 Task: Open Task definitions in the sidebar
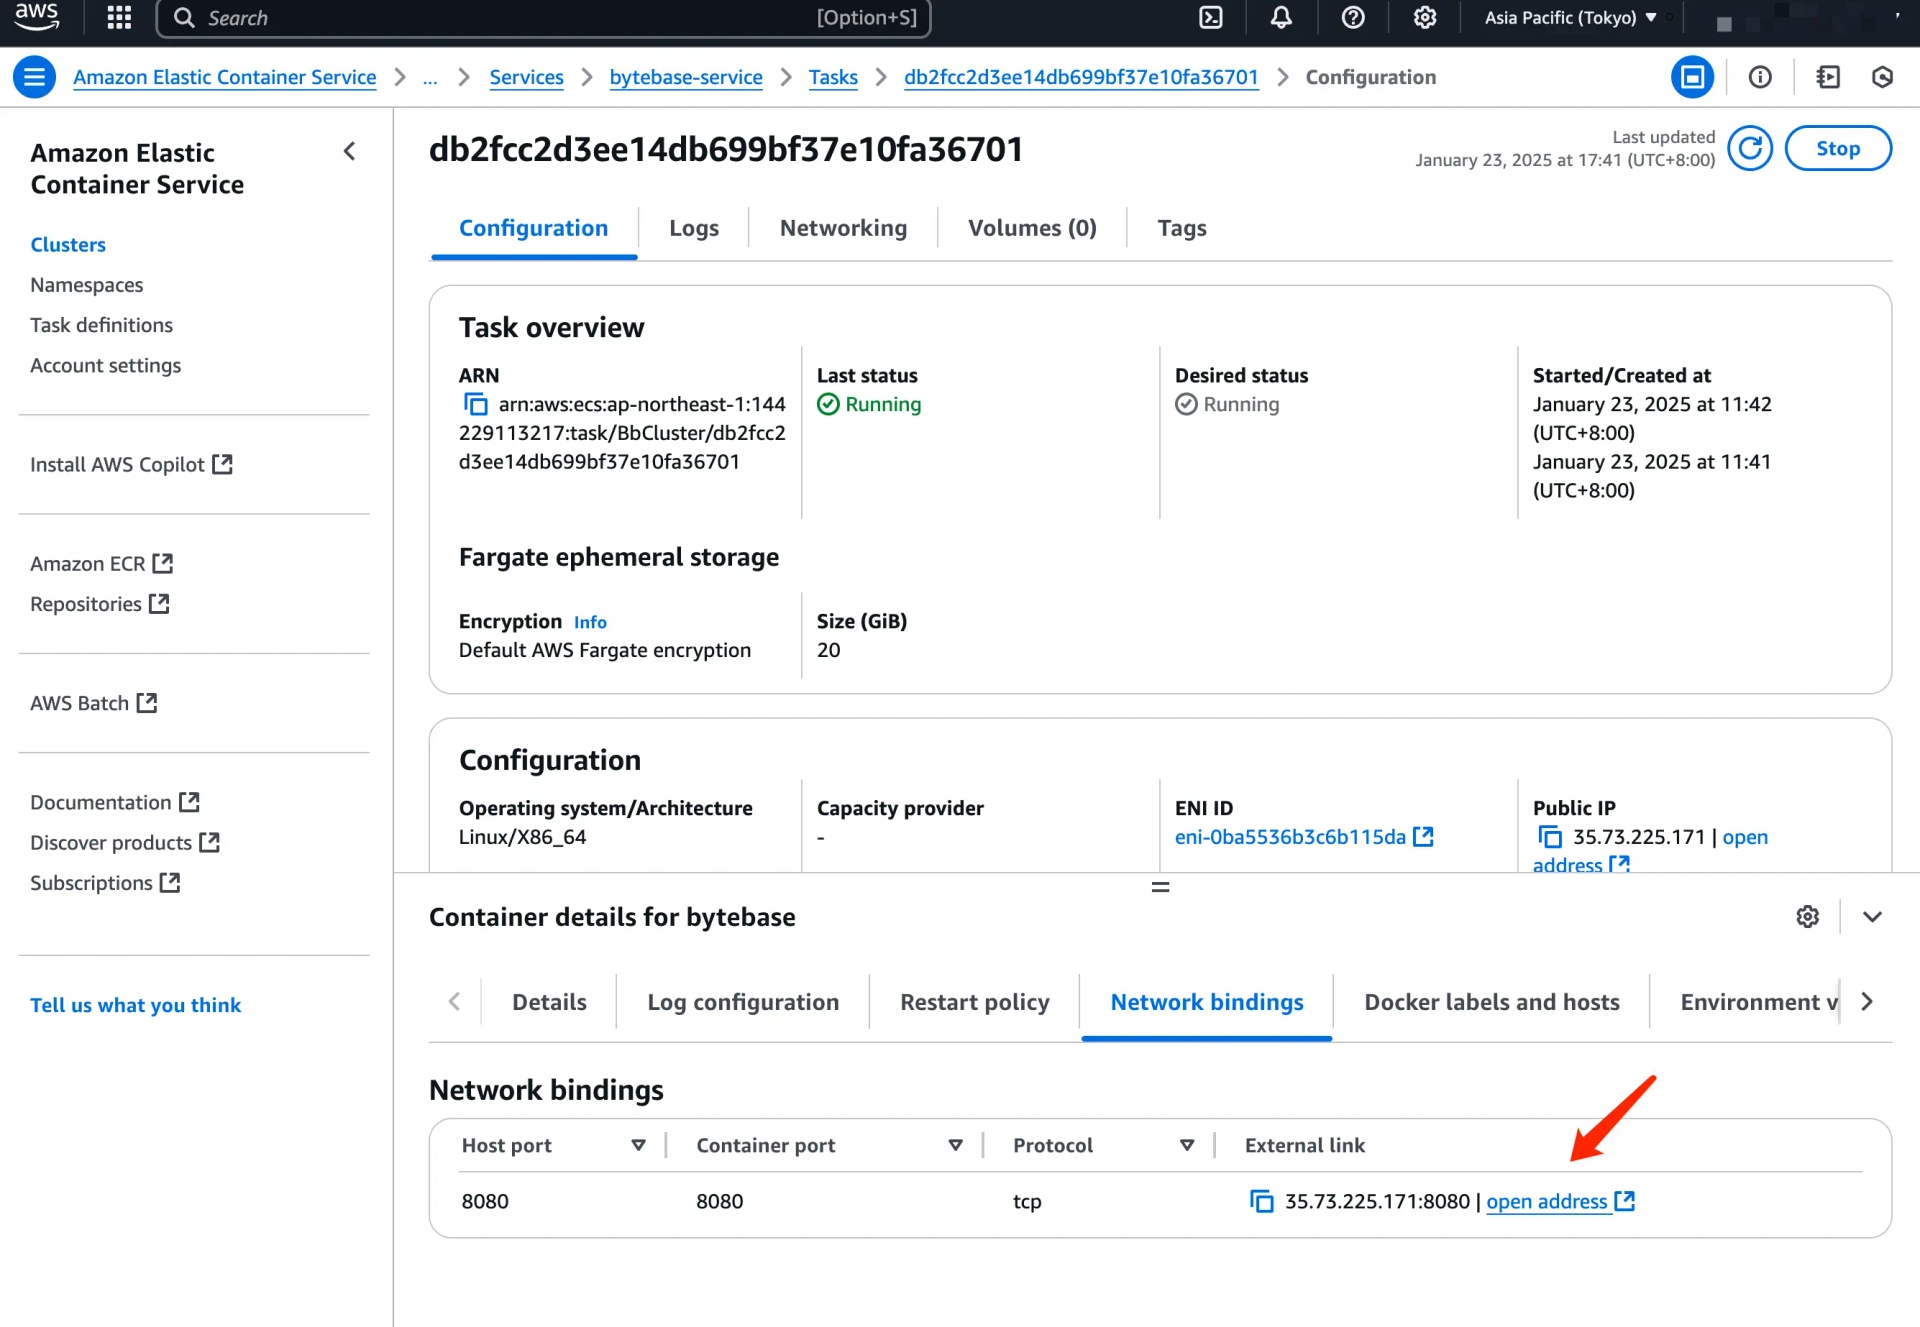101,325
